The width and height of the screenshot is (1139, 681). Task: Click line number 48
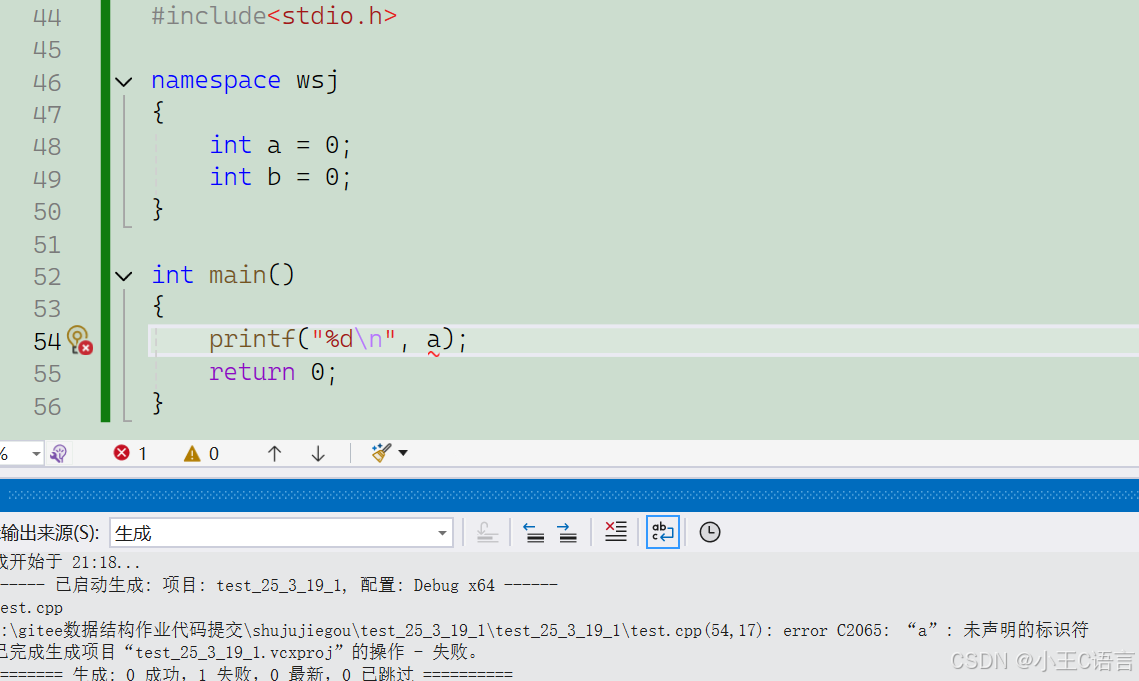[47, 147]
